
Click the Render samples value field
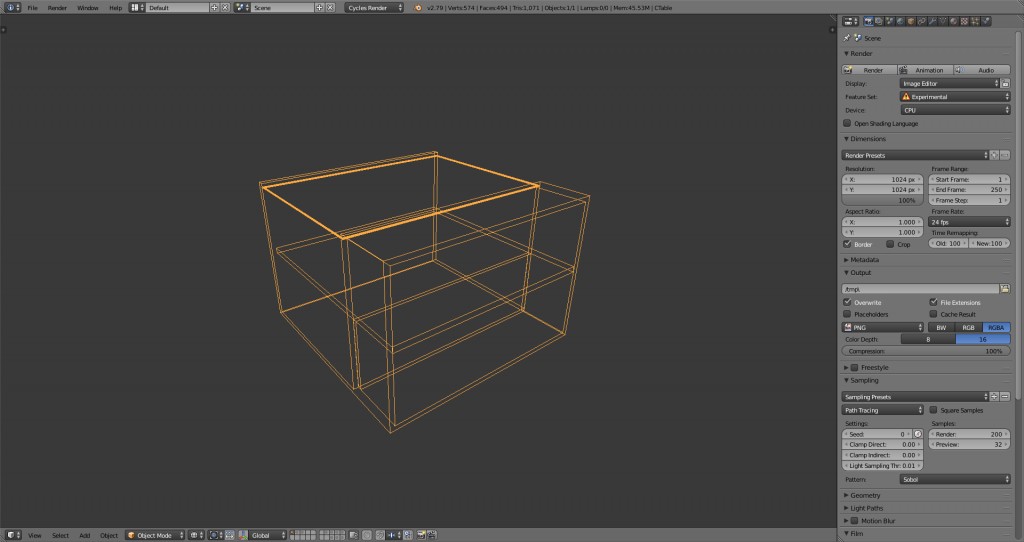(x=969, y=435)
